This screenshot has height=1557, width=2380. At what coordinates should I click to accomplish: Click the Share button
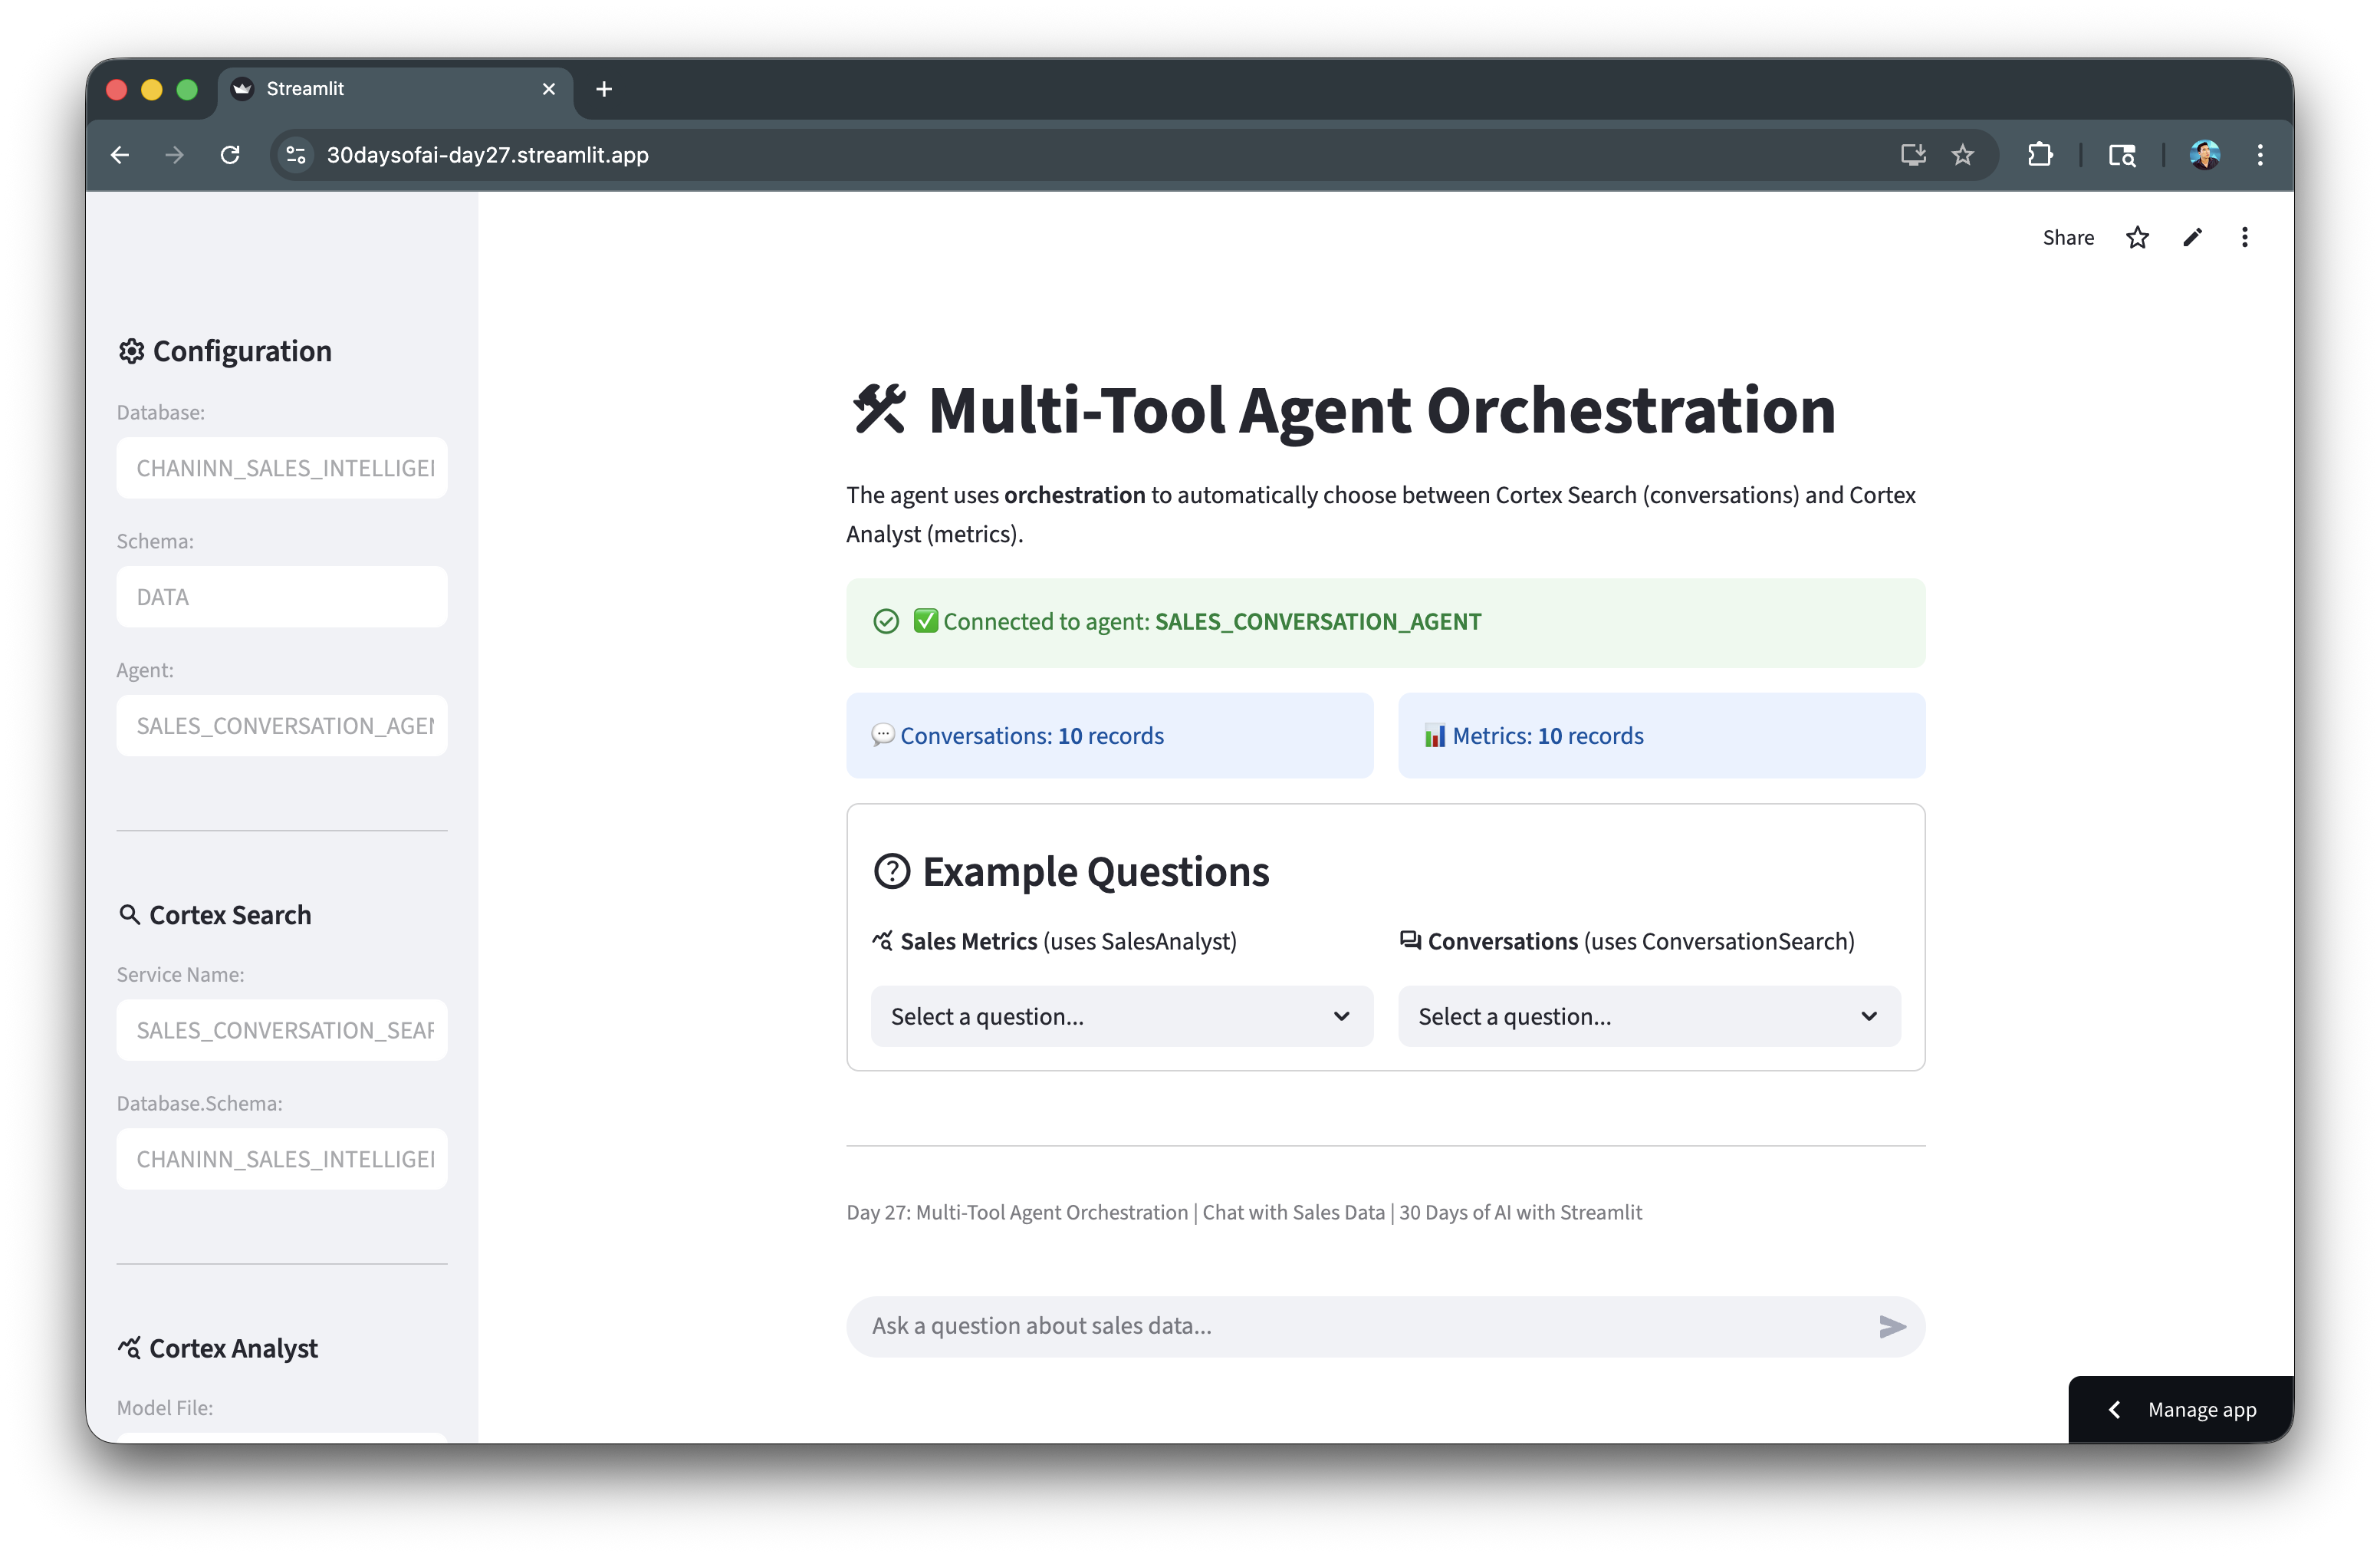(x=2067, y=238)
